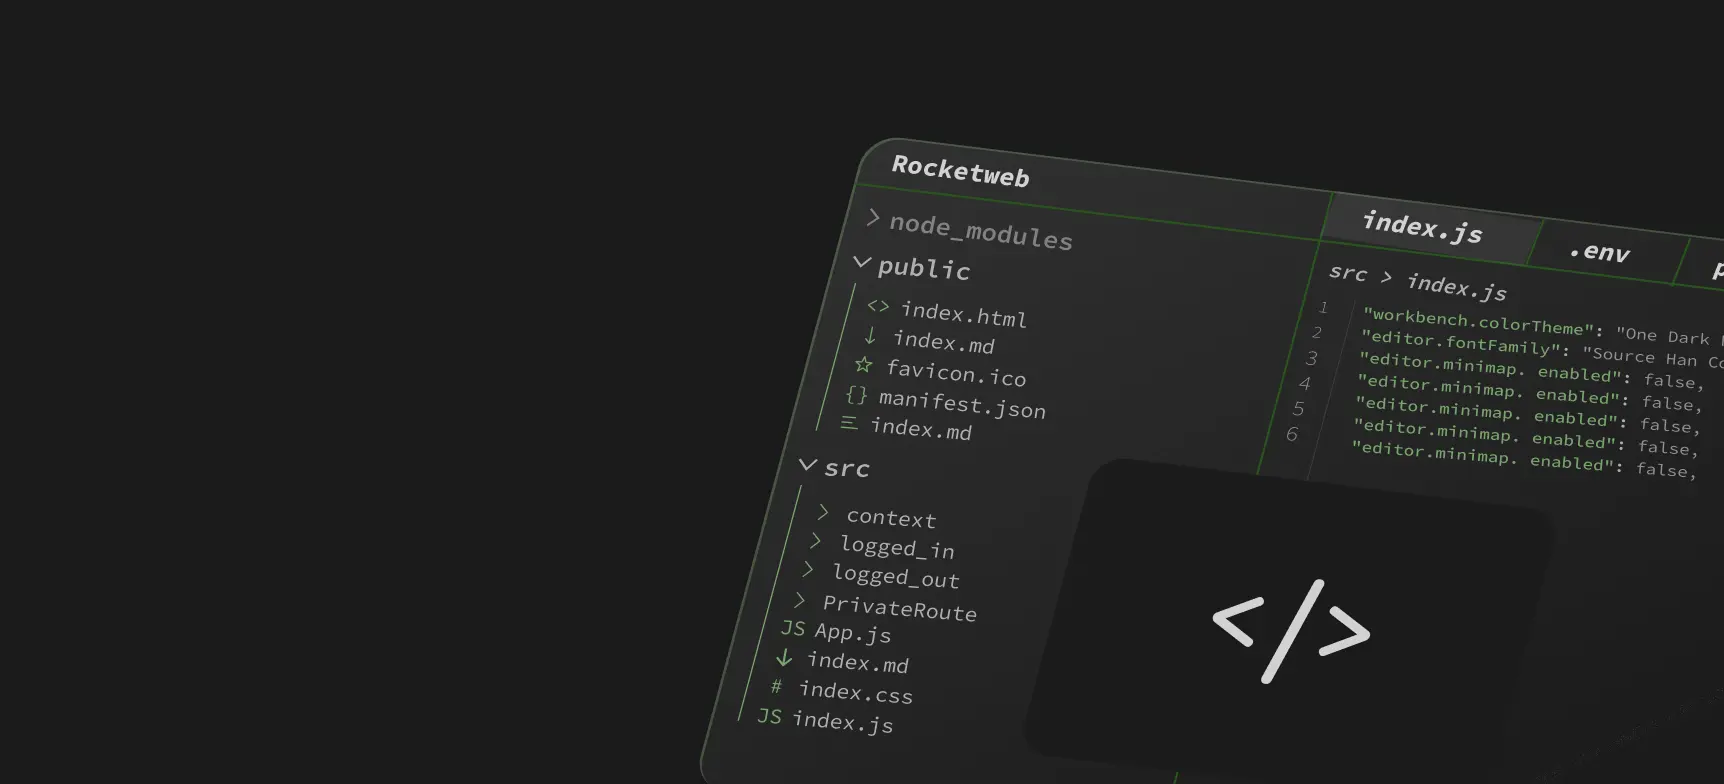Screen dimensions: 1724x784
Task: Switch to the index.js editor tab
Action: [1430, 226]
